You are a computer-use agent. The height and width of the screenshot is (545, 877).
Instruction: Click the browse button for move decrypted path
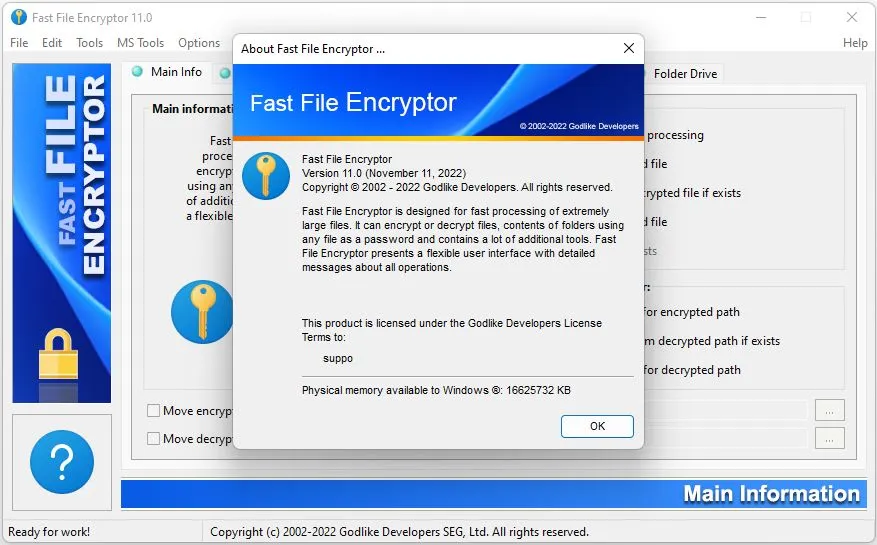[x=829, y=439]
